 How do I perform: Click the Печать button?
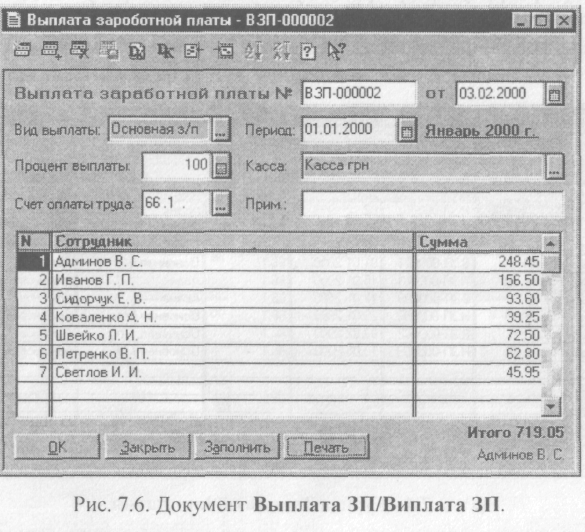[326, 447]
